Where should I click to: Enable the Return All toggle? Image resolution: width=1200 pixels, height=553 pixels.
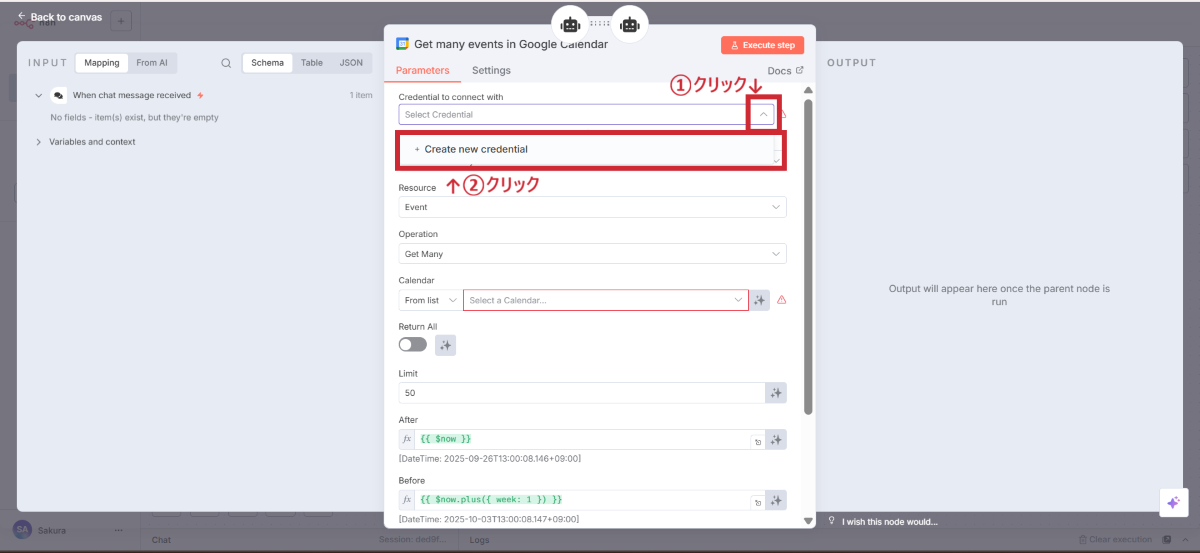coord(412,345)
